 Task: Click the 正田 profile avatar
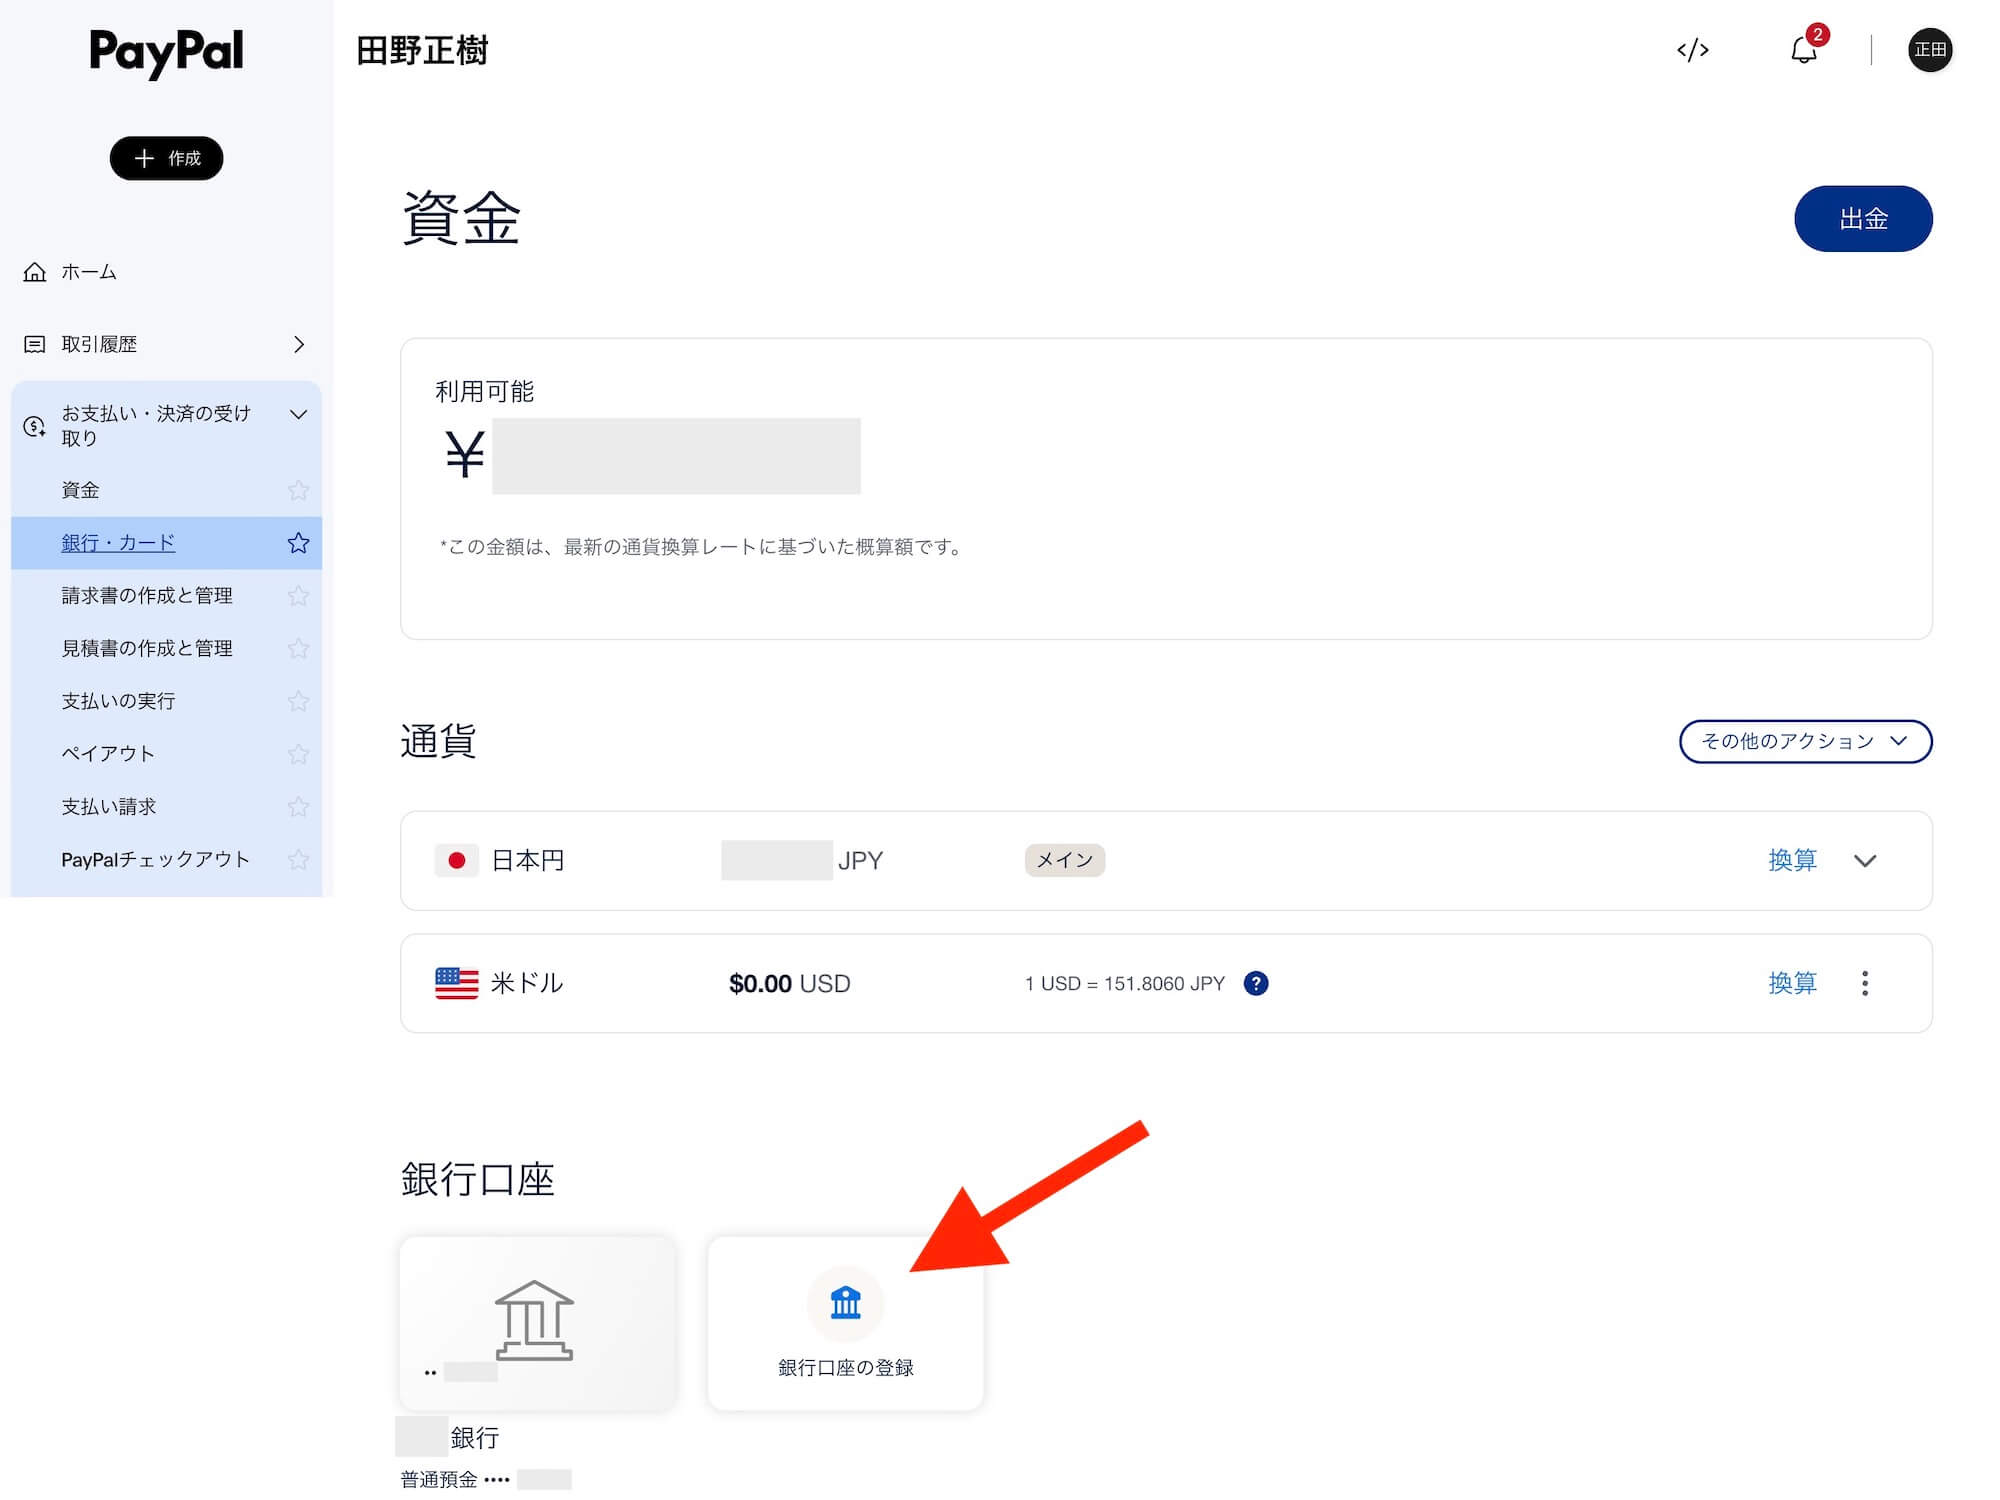tap(1930, 50)
